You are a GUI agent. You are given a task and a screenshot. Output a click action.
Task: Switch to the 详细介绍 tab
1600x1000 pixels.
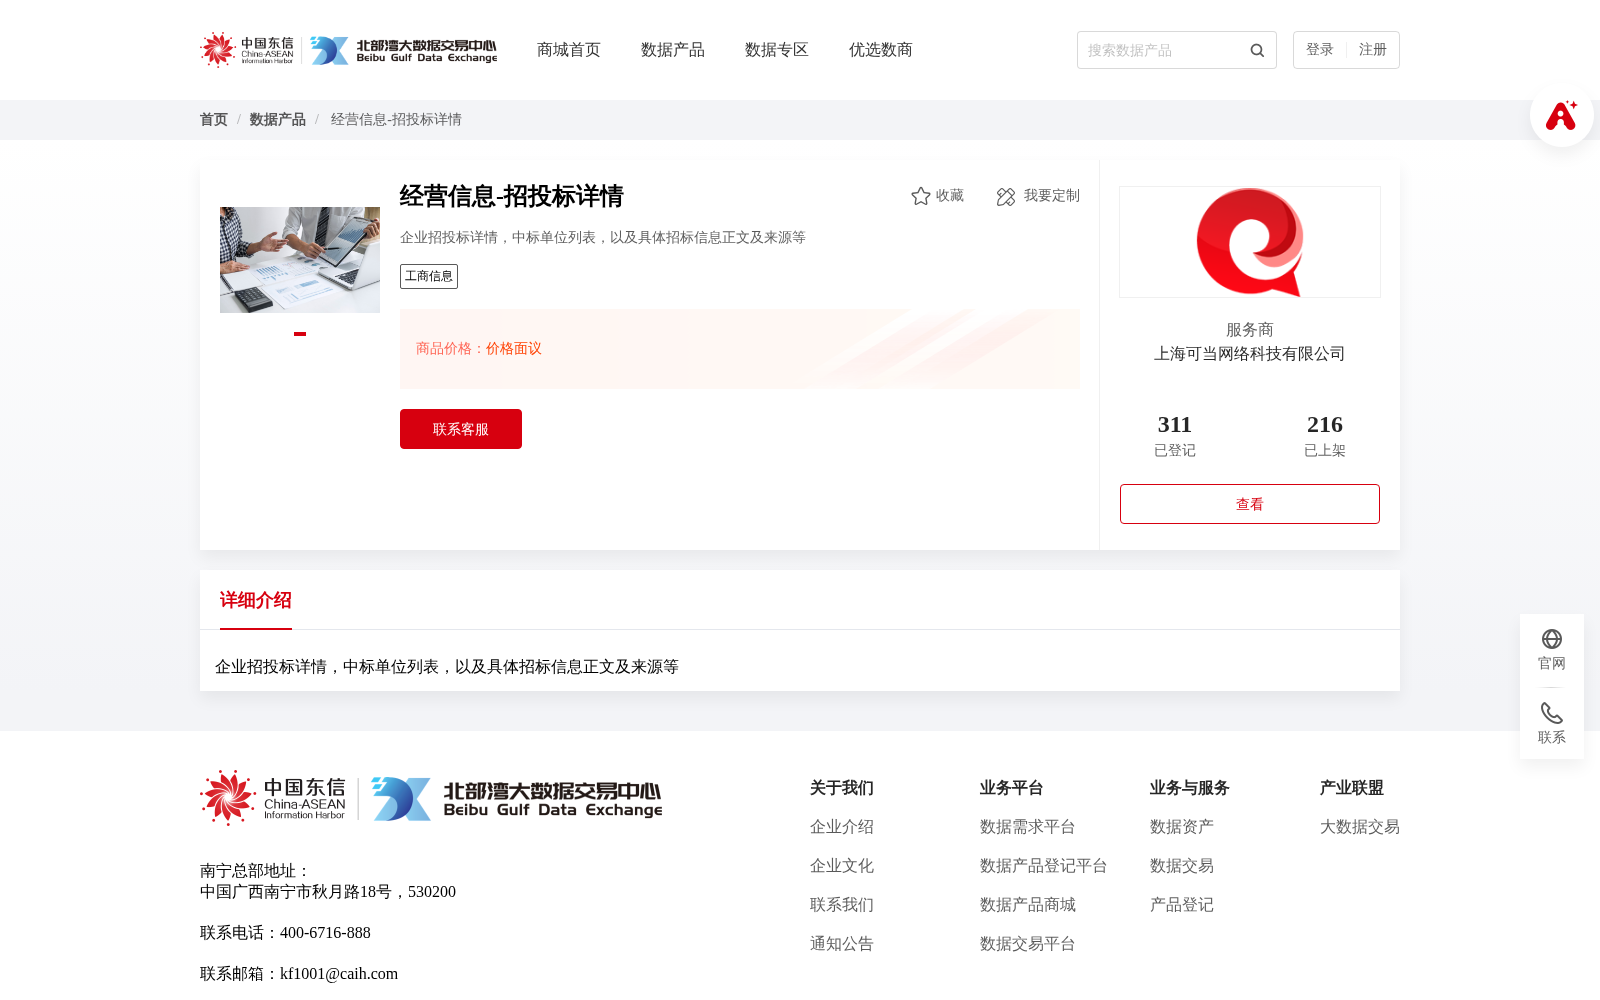tap(256, 600)
